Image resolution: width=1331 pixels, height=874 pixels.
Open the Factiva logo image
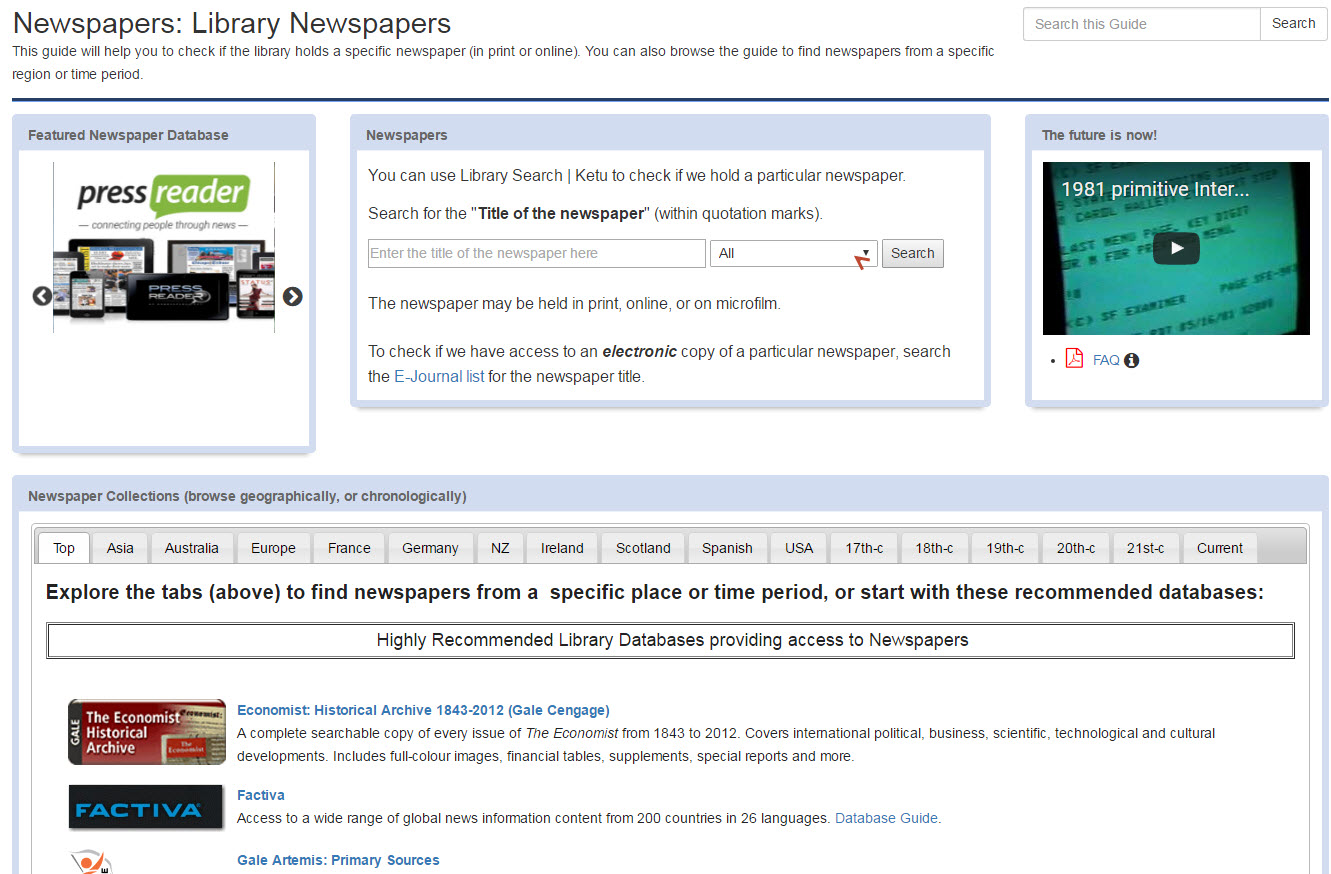click(x=147, y=808)
